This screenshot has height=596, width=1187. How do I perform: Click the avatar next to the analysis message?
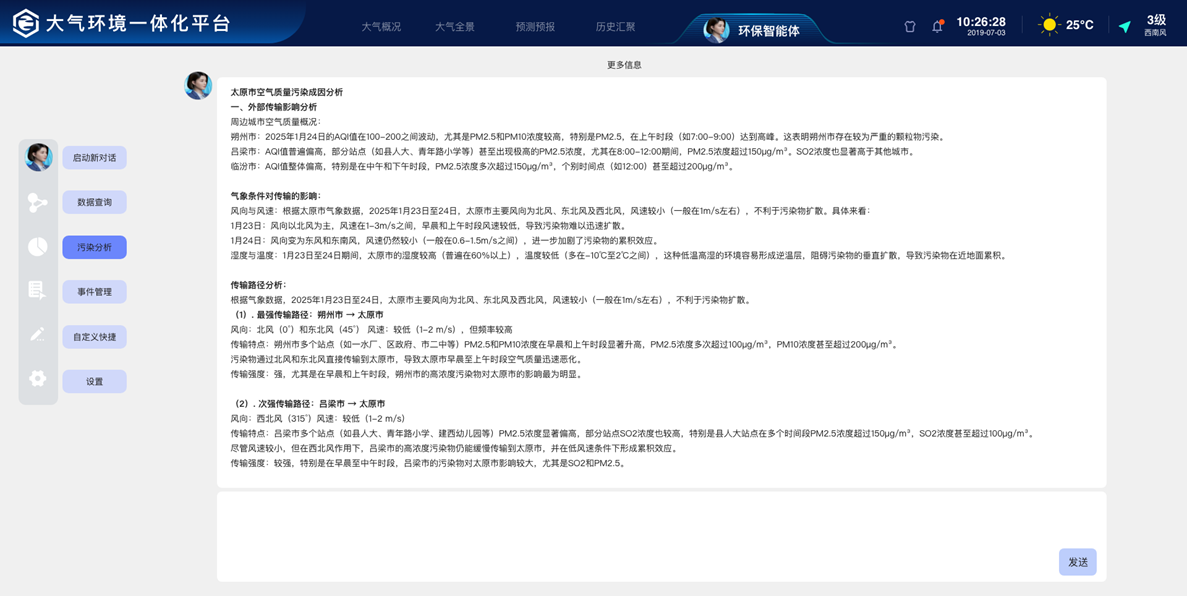click(x=197, y=86)
